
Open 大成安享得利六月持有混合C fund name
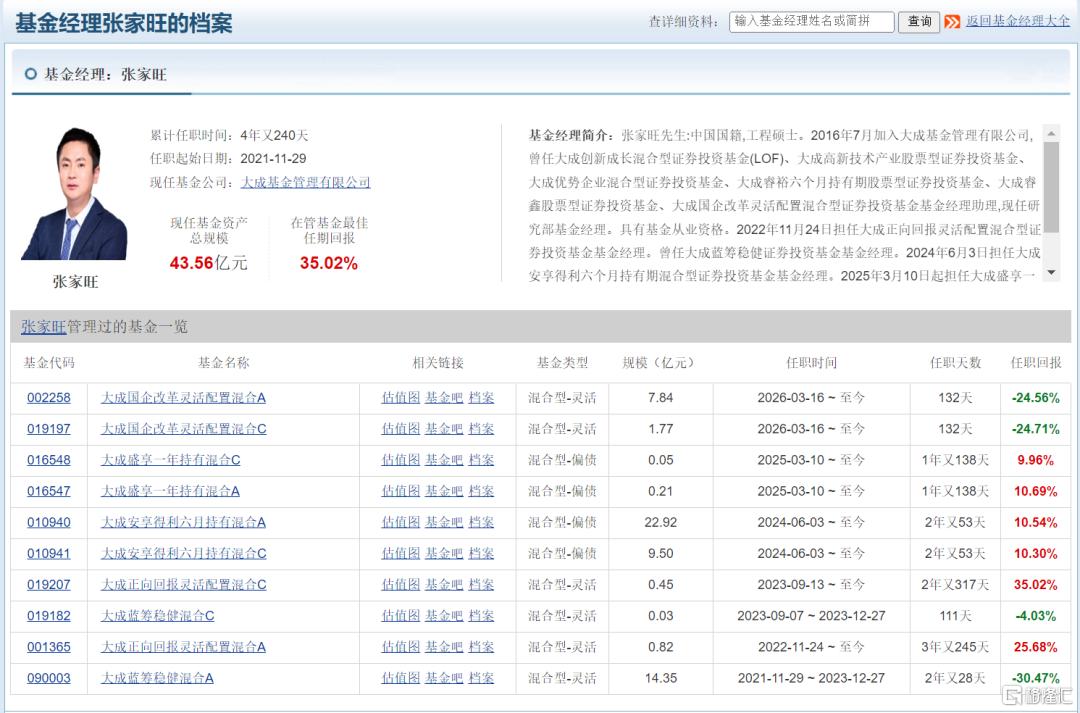pyautogui.click(x=184, y=554)
